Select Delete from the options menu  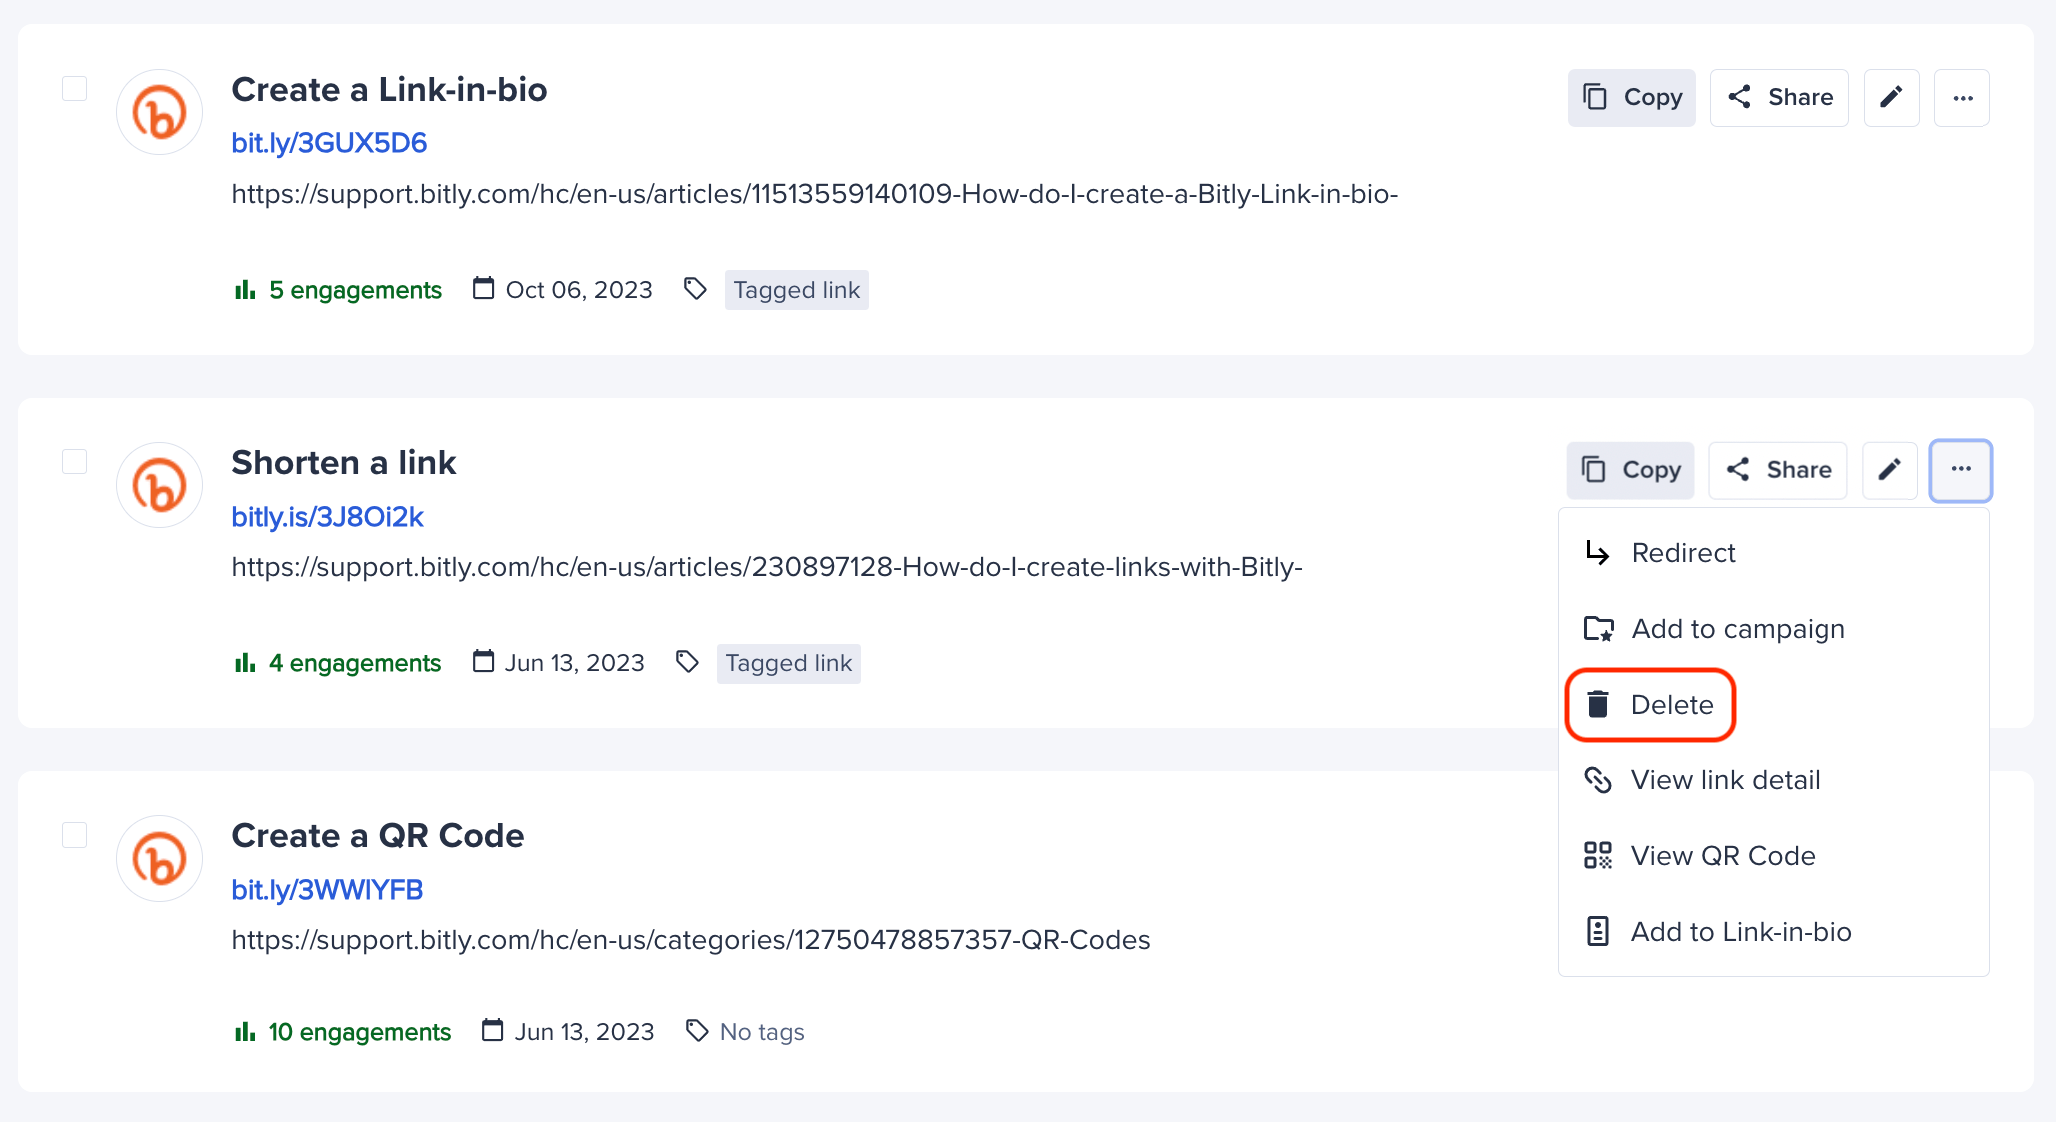(x=1673, y=704)
